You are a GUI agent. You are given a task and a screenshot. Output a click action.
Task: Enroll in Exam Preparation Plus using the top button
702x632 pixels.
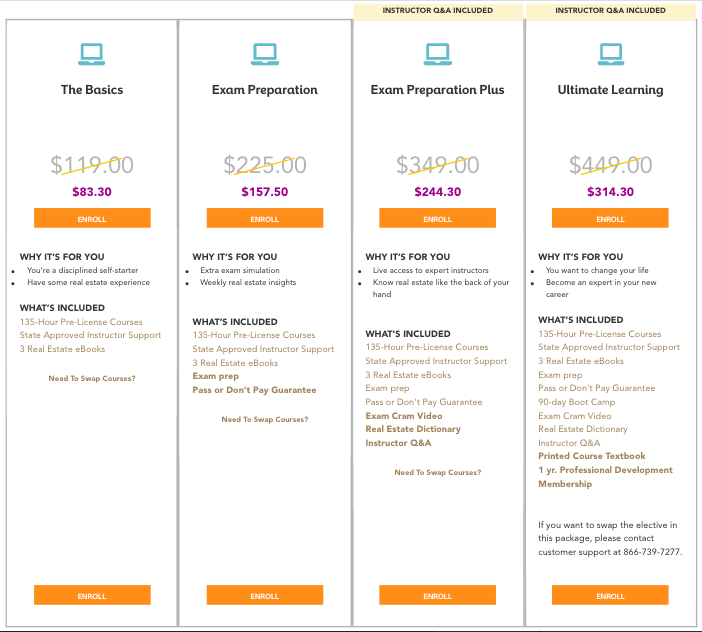pyautogui.click(x=437, y=219)
